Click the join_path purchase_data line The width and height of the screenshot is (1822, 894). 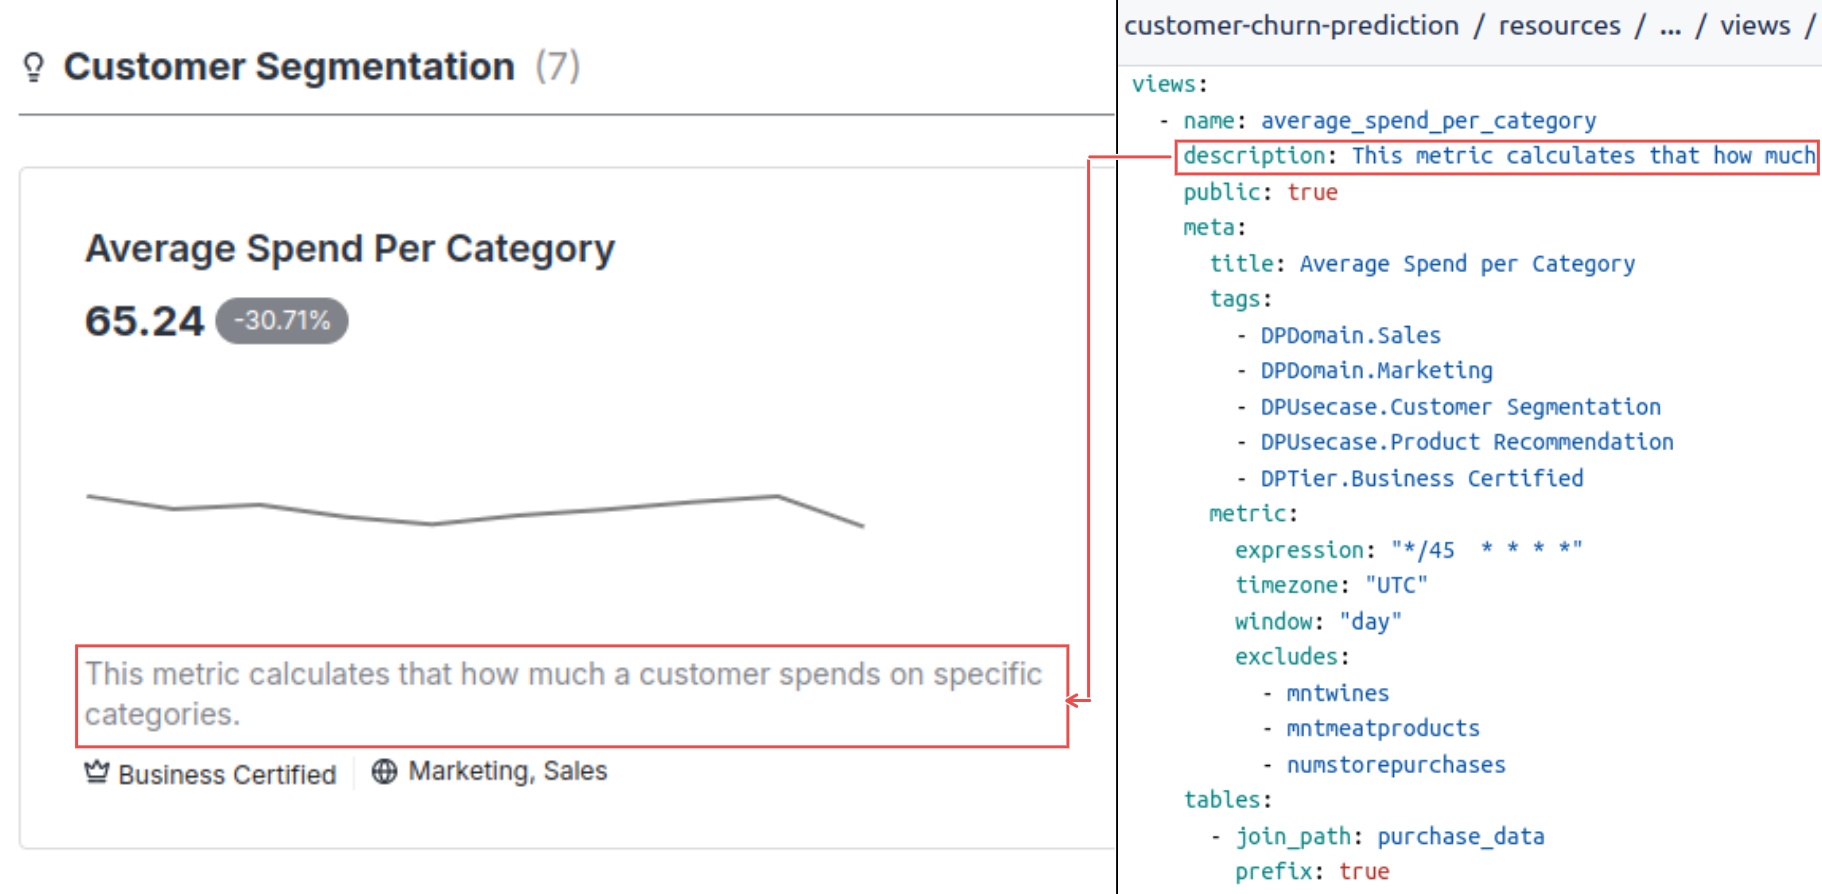pos(1389,836)
